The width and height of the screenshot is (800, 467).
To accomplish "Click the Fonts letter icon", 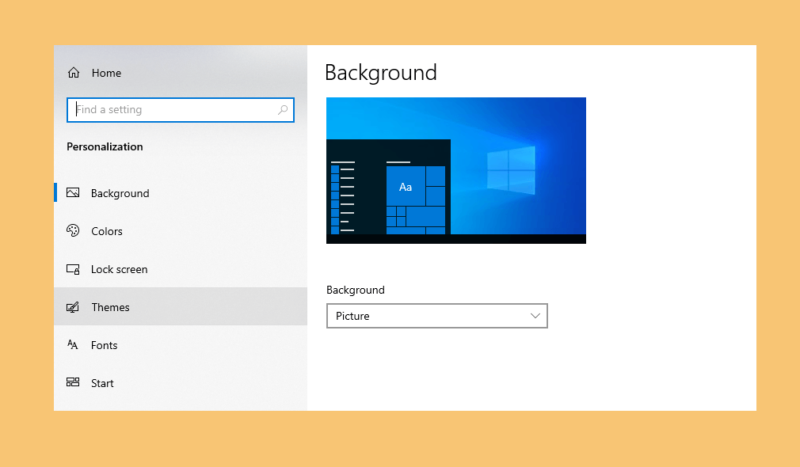I will (x=73, y=345).
